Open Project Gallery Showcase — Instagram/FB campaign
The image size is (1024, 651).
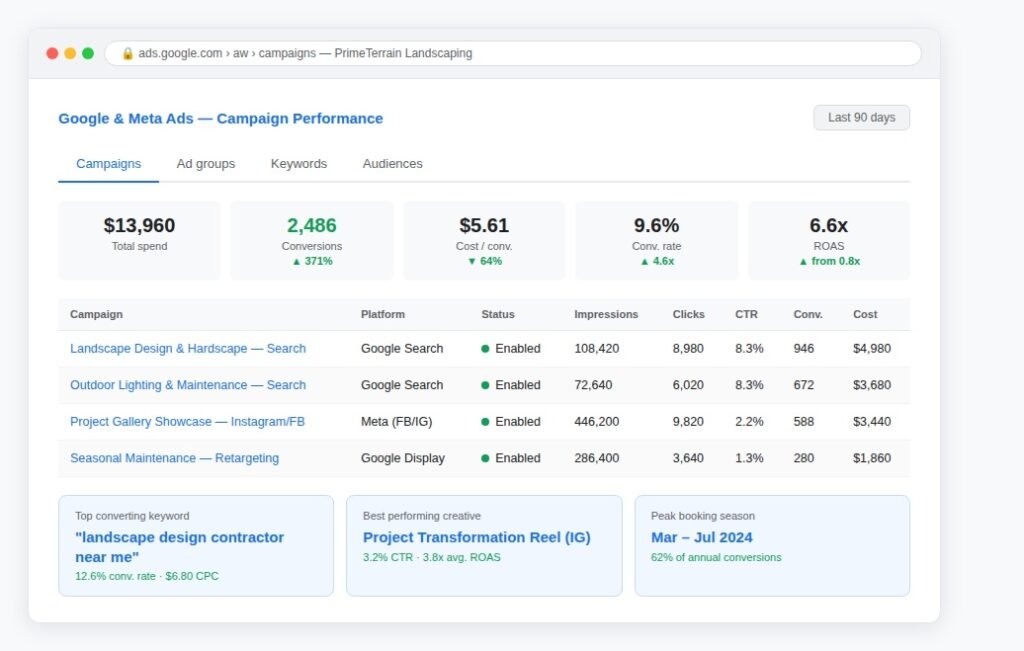coord(187,422)
